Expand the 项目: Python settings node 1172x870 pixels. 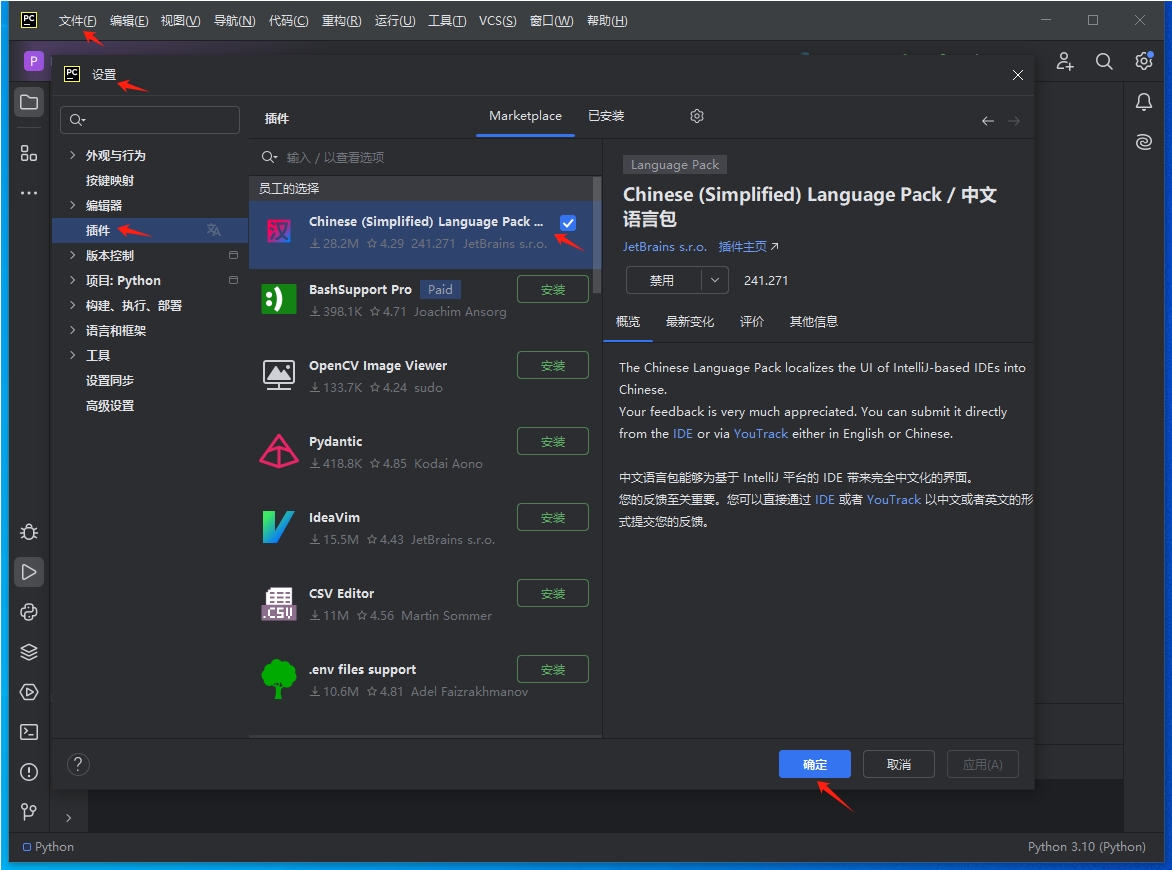point(73,280)
